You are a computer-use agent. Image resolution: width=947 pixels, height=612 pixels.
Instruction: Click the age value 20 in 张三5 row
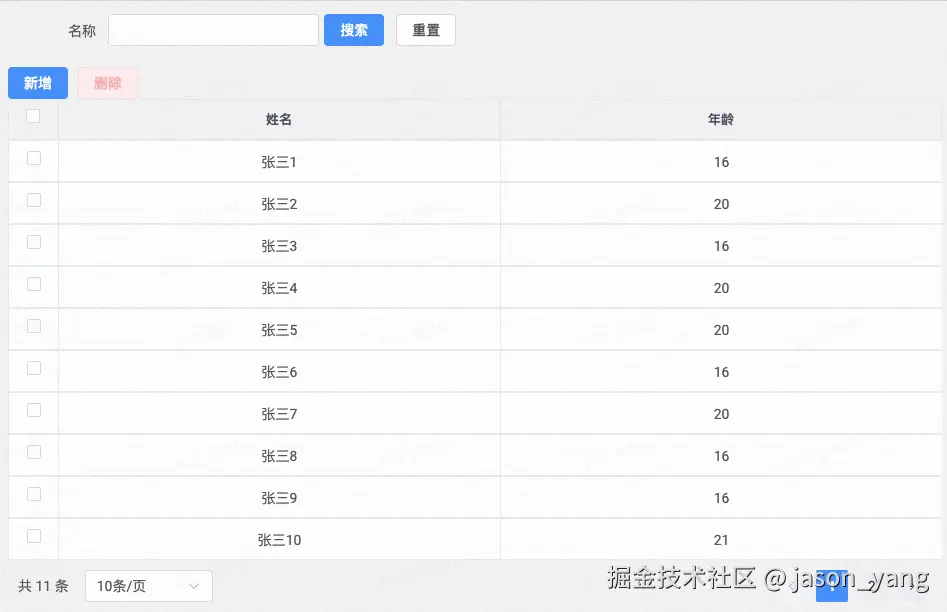(x=721, y=330)
